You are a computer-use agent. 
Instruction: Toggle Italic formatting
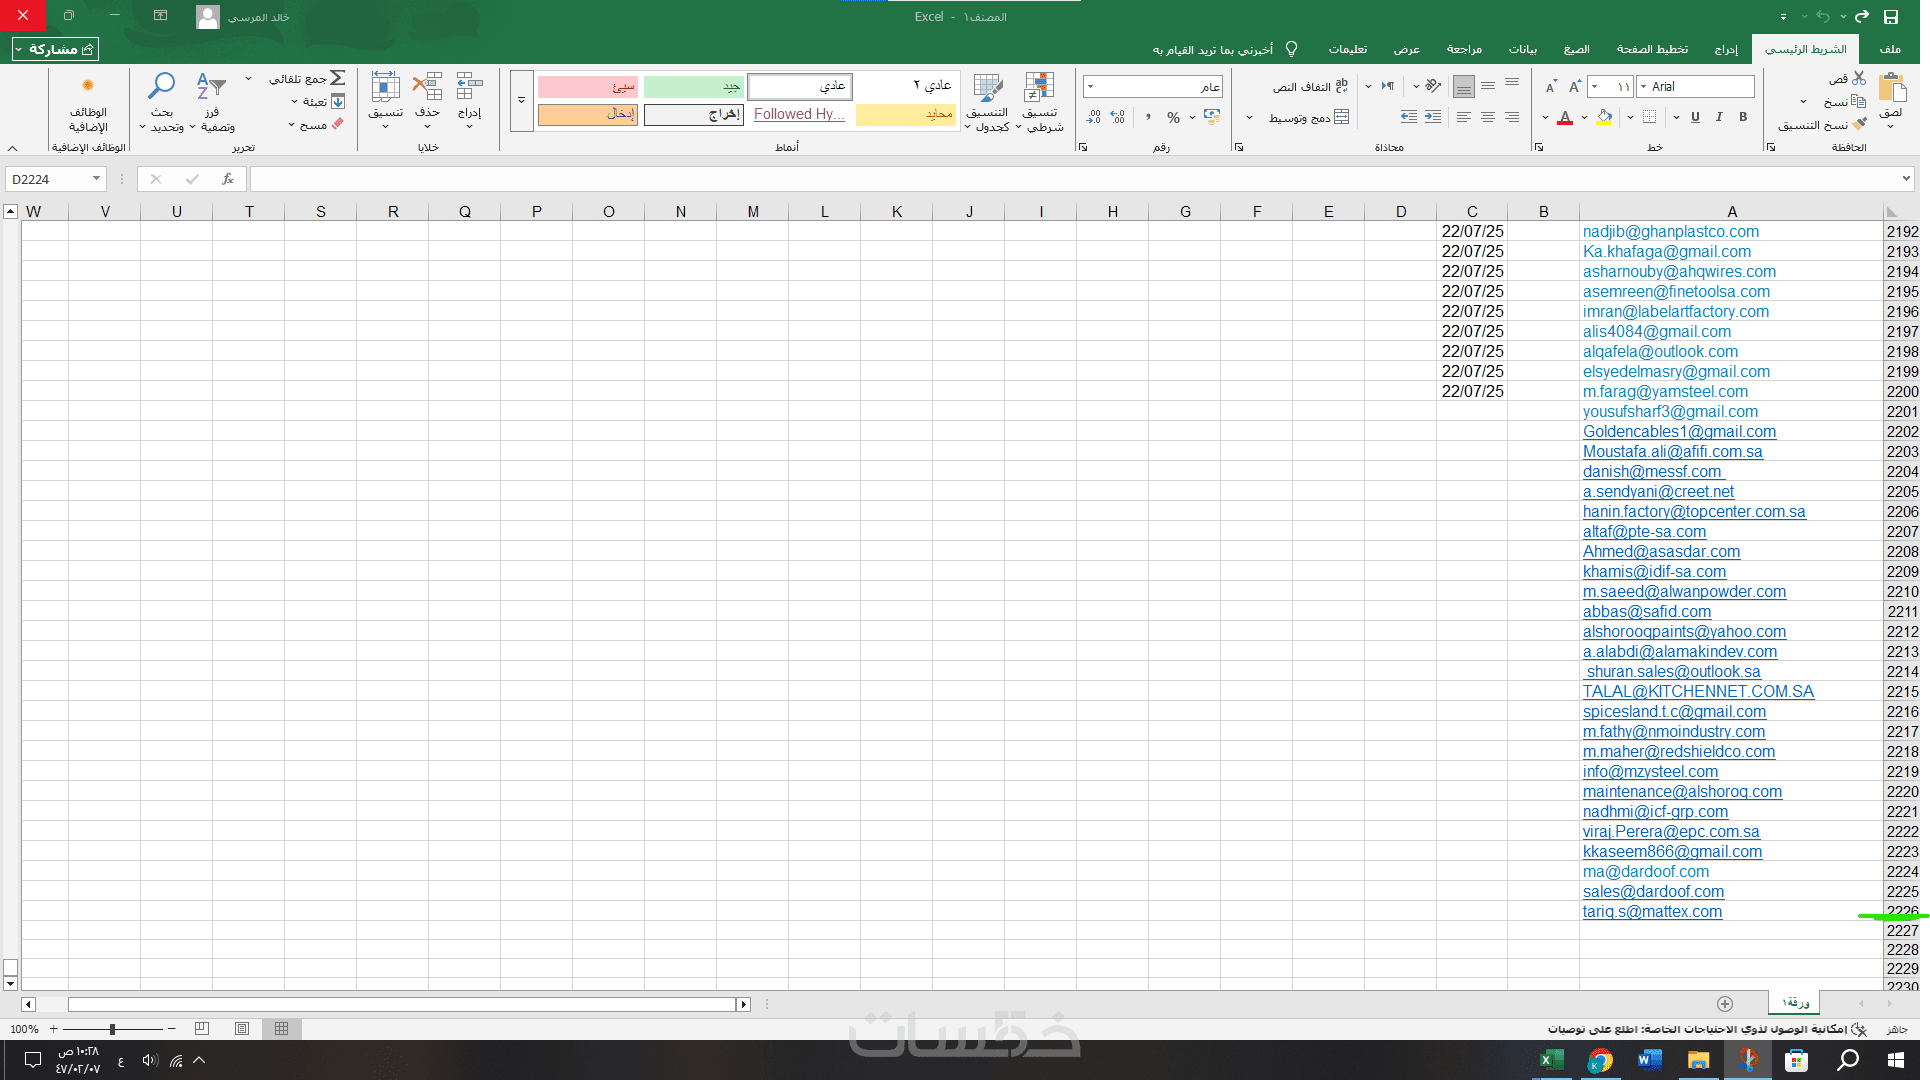[1719, 117]
